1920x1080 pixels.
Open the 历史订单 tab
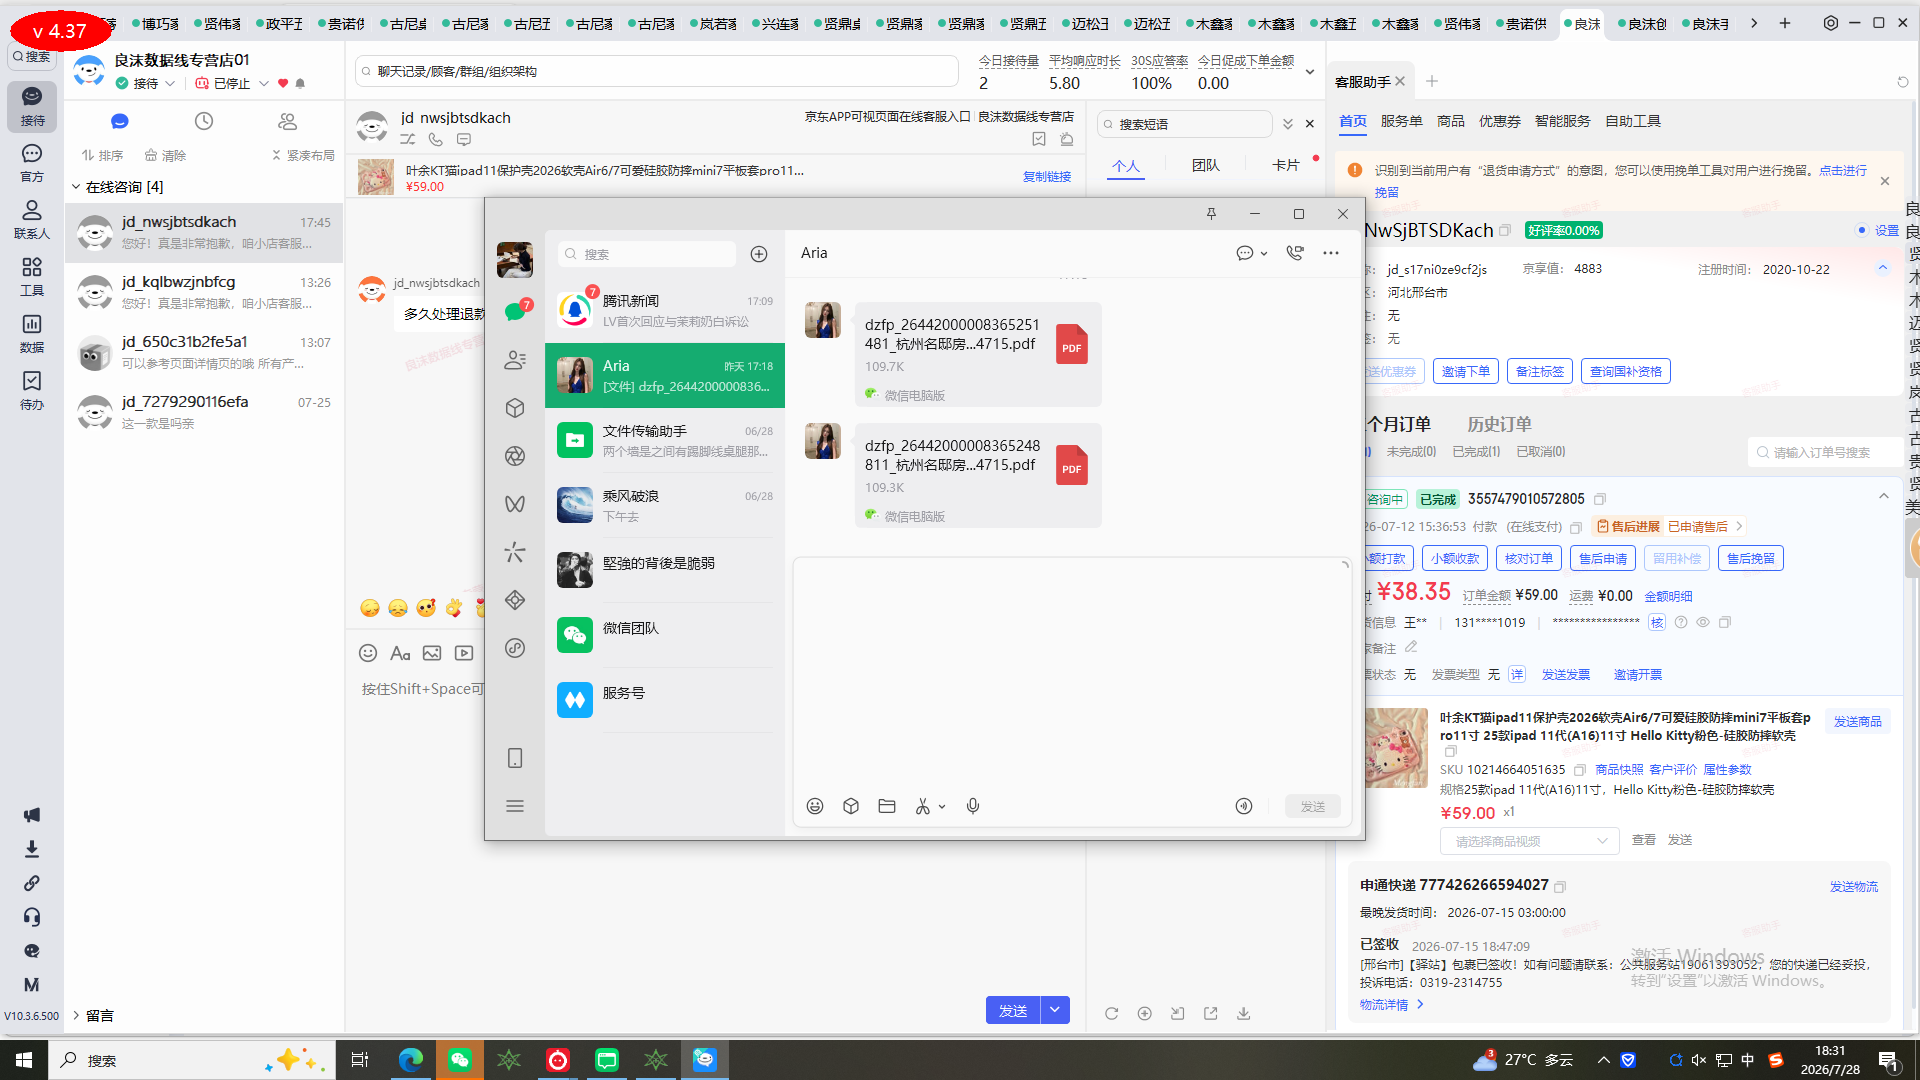point(1499,424)
